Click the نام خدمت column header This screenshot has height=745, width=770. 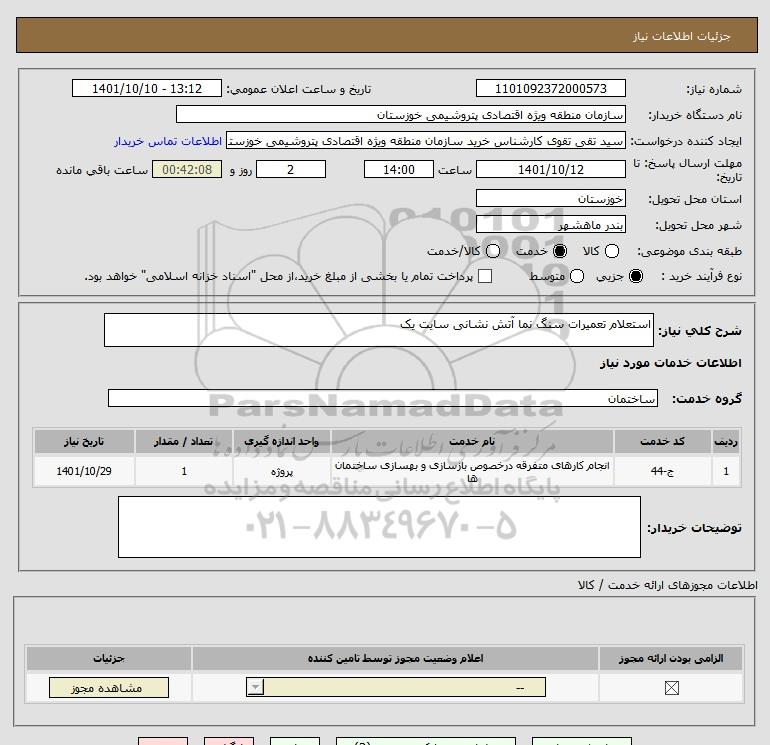pyautogui.click(x=472, y=441)
